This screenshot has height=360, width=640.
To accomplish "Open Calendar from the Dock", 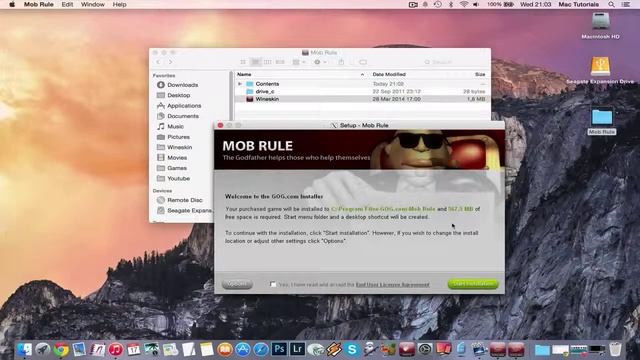I will [133, 349].
